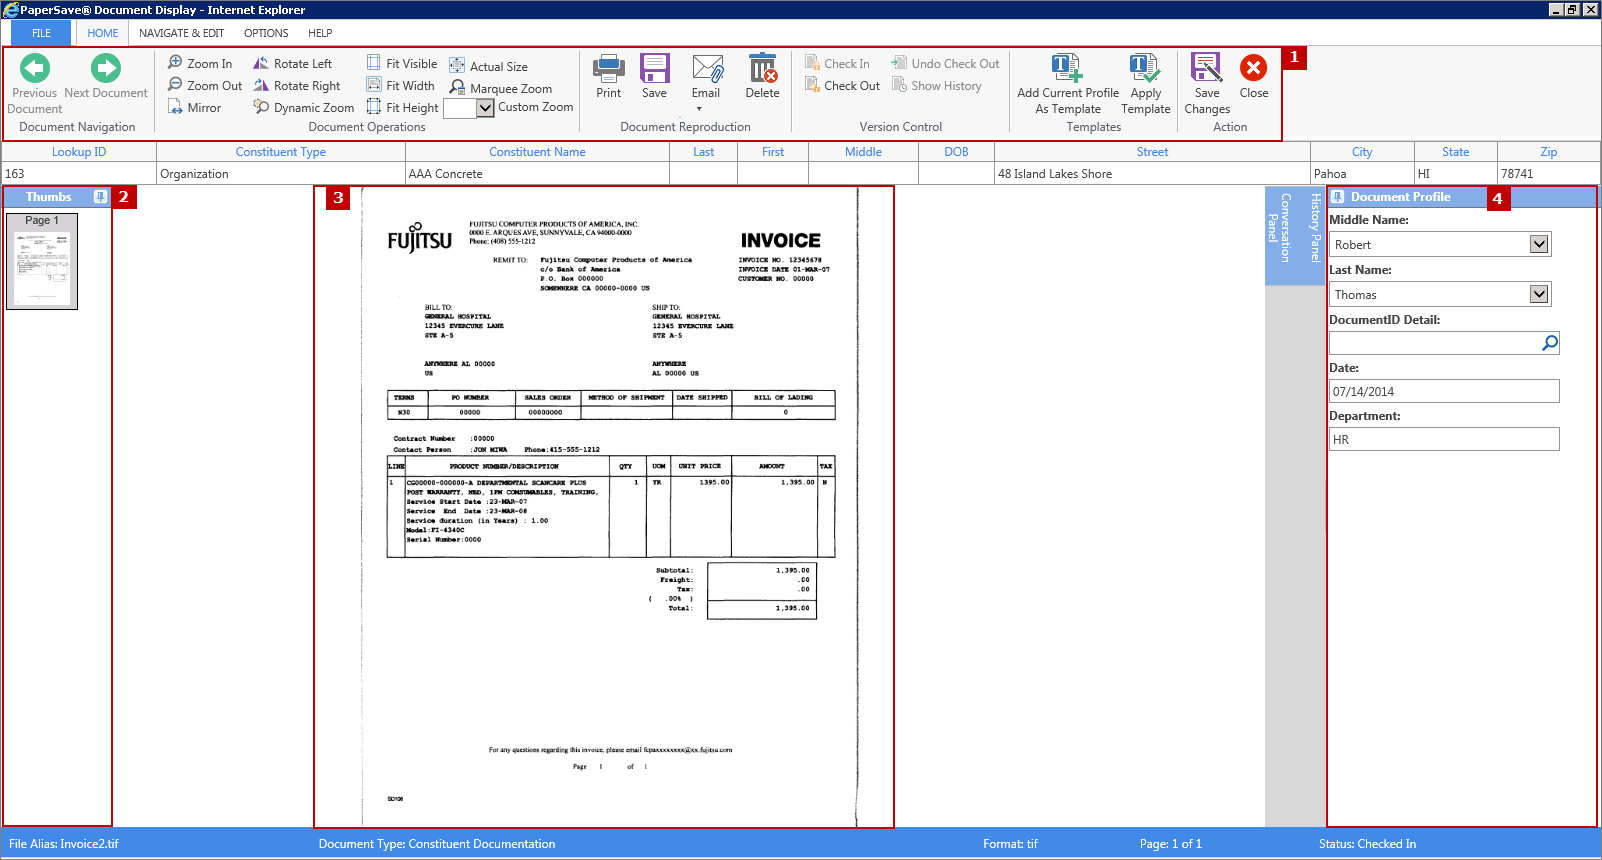Image resolution: width=1602 pixels, height=860 pixels.
Task: Click the Zip column header
Action: [x=1548, y=152]
